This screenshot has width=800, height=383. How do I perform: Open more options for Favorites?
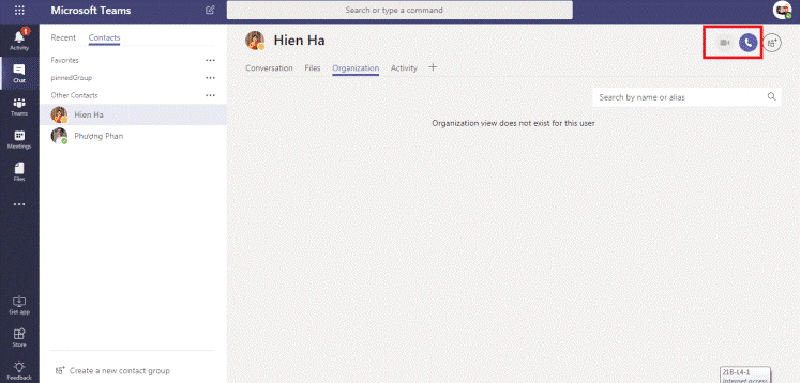coord(210,60)
